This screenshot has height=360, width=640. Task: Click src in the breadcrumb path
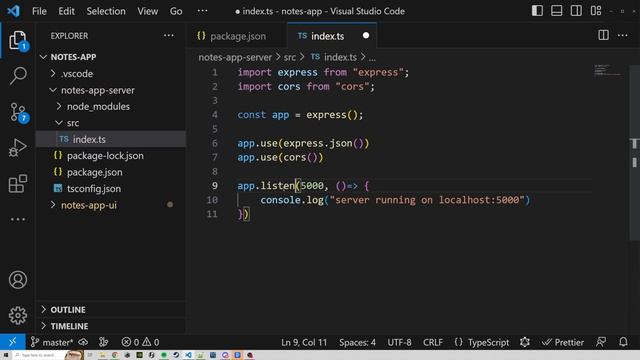[290, 57]
